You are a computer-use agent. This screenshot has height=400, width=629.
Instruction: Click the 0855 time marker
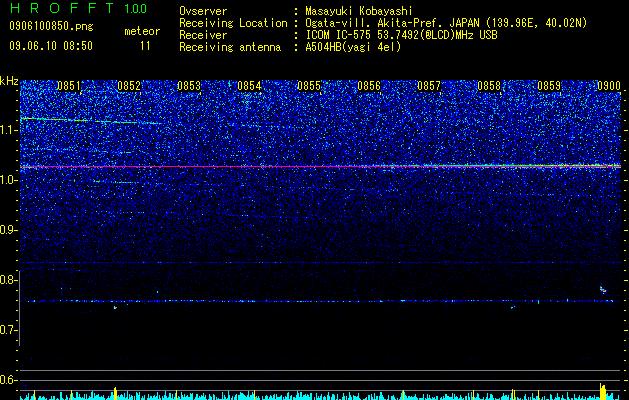[309, 86]
